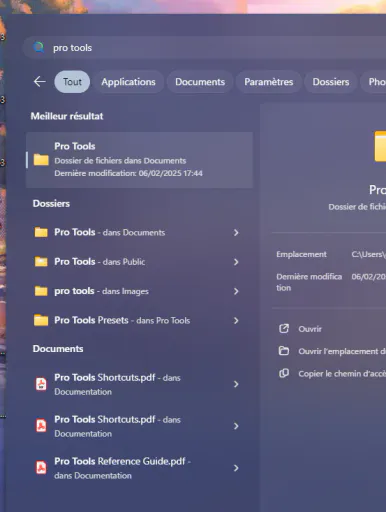
Task: Select the Tout filter tab
Action: coord(72,82)
